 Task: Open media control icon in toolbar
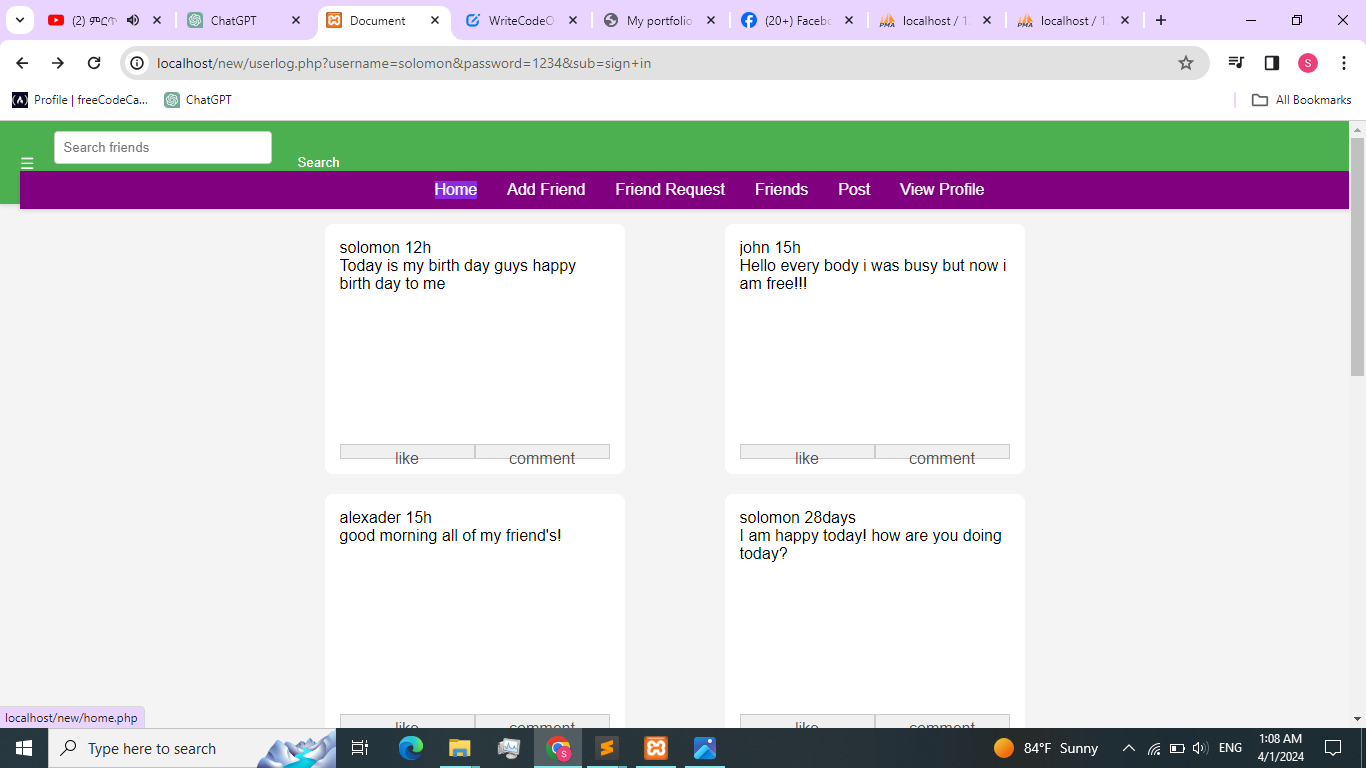1237,63
